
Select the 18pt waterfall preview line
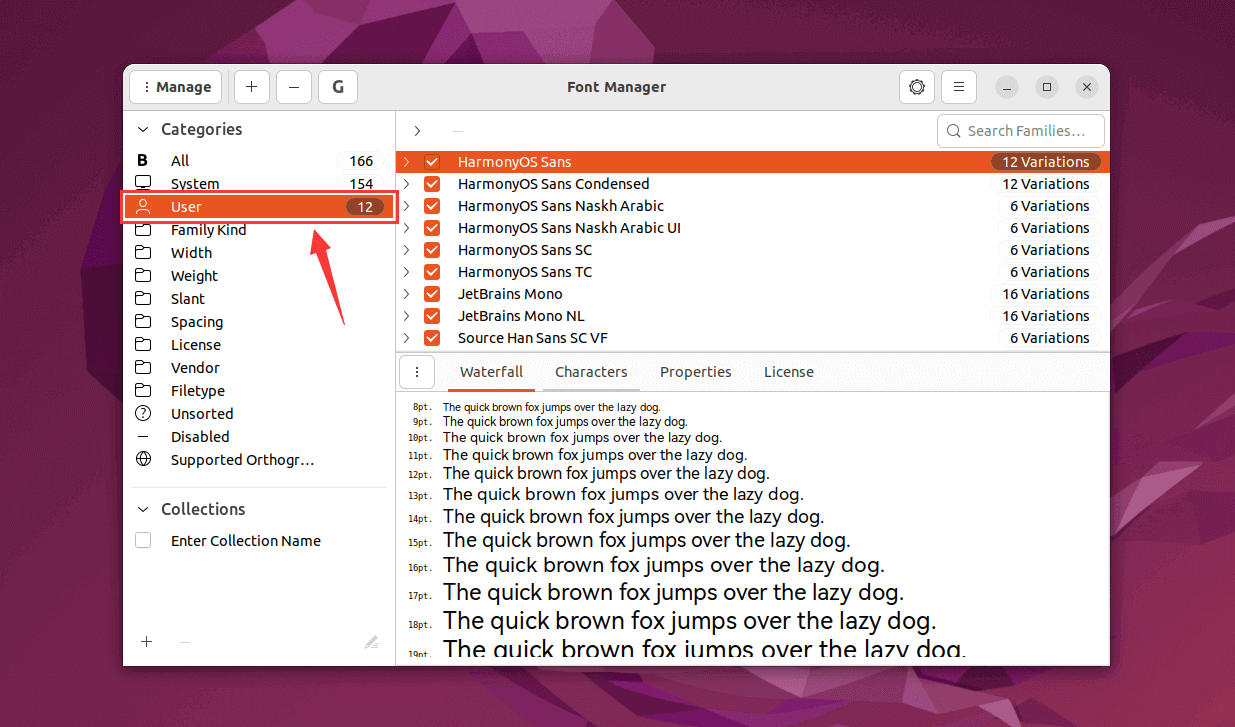click(690, 621)
